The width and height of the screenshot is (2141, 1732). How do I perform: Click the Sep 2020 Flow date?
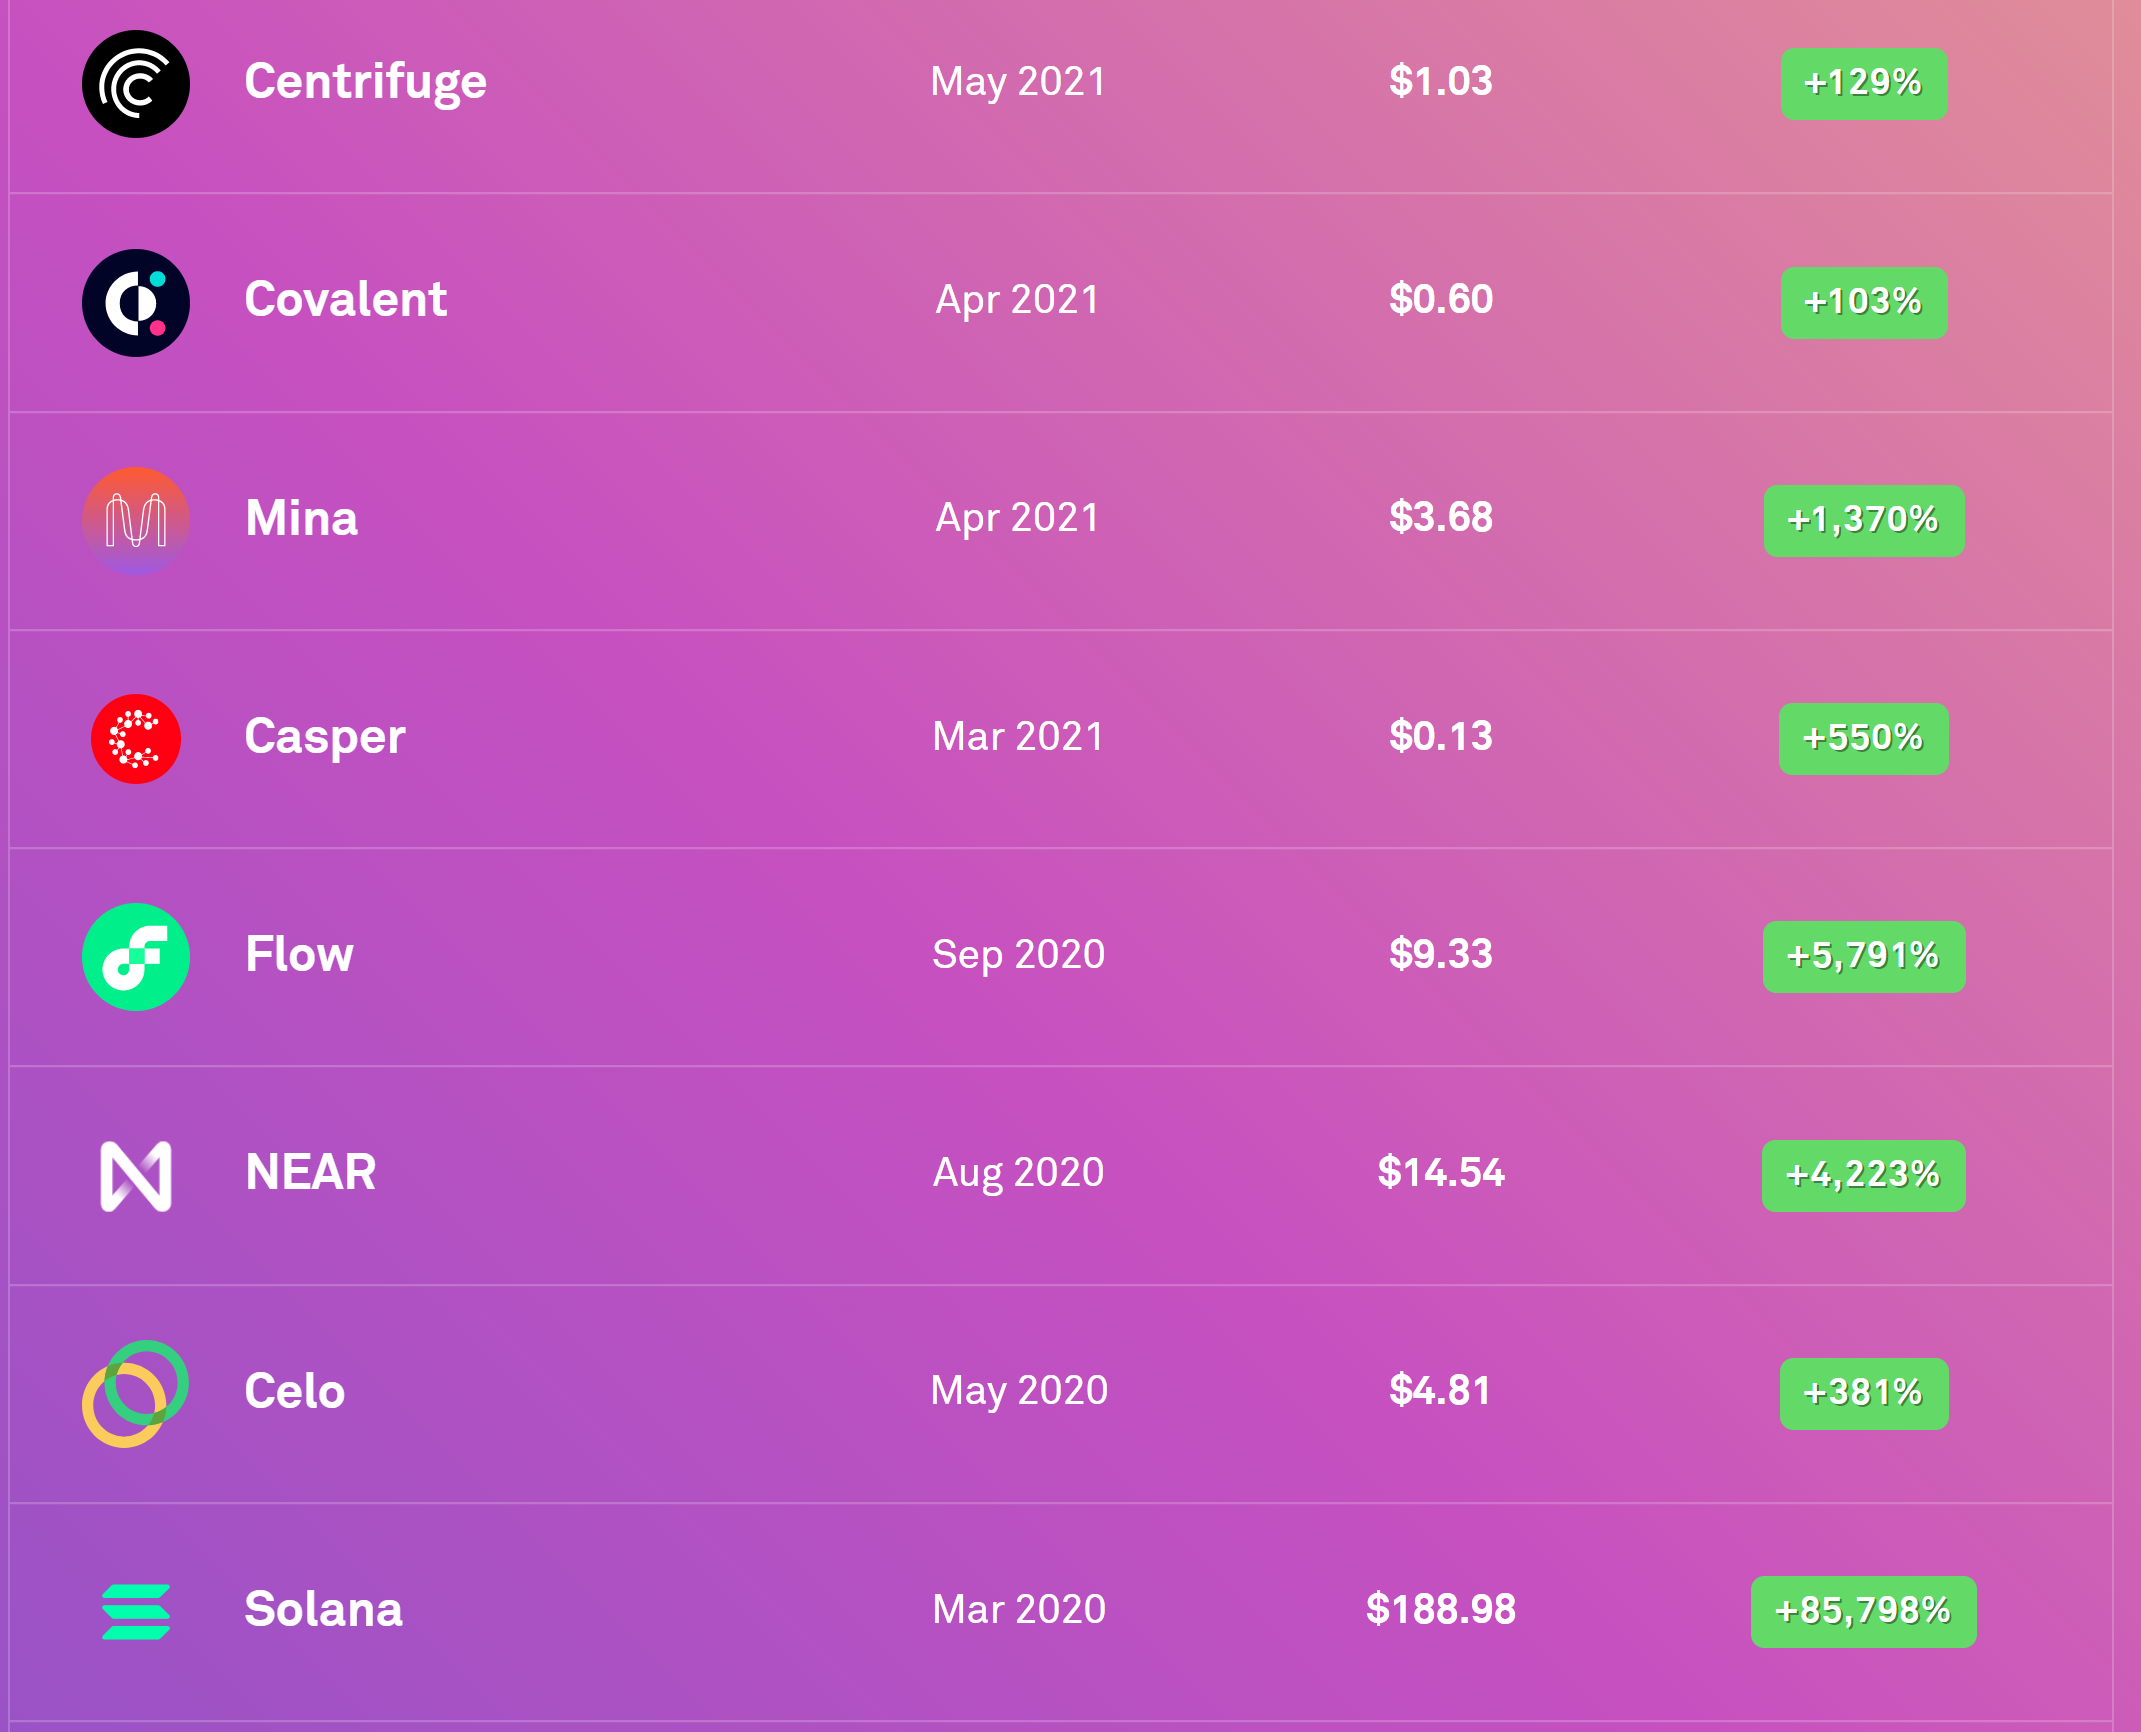point(1019,955)
